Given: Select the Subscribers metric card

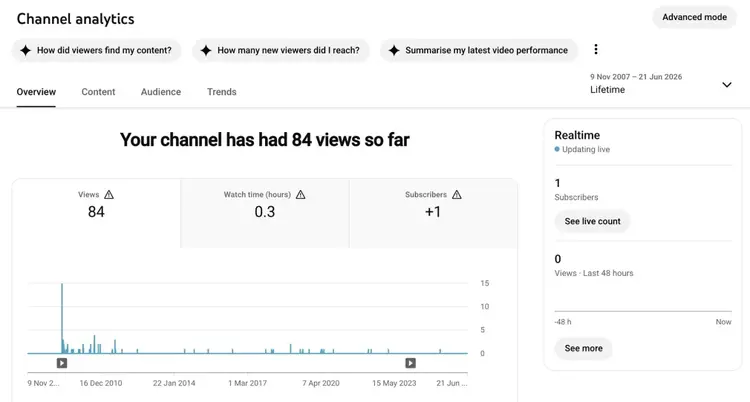Looking at the screenshot, I should coord(433,213).
